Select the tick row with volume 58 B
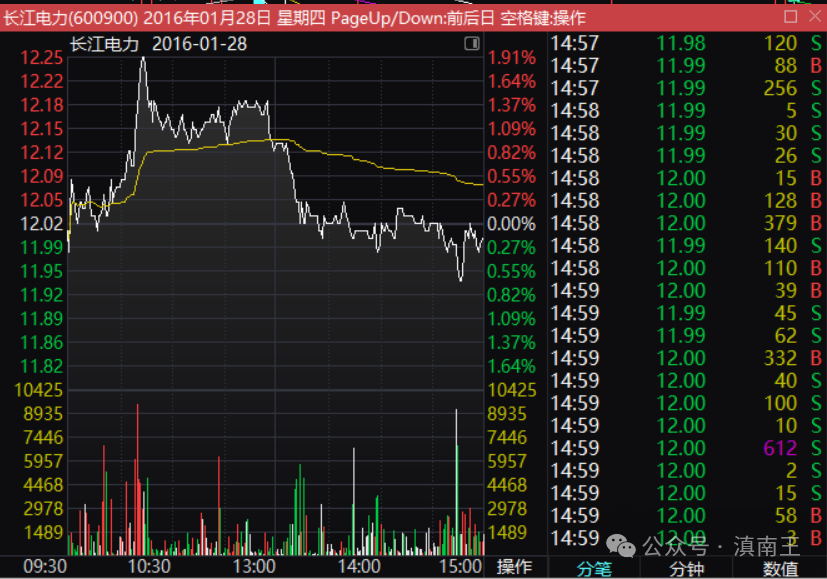The image size is (827, 579). click(x=686, y=516)
